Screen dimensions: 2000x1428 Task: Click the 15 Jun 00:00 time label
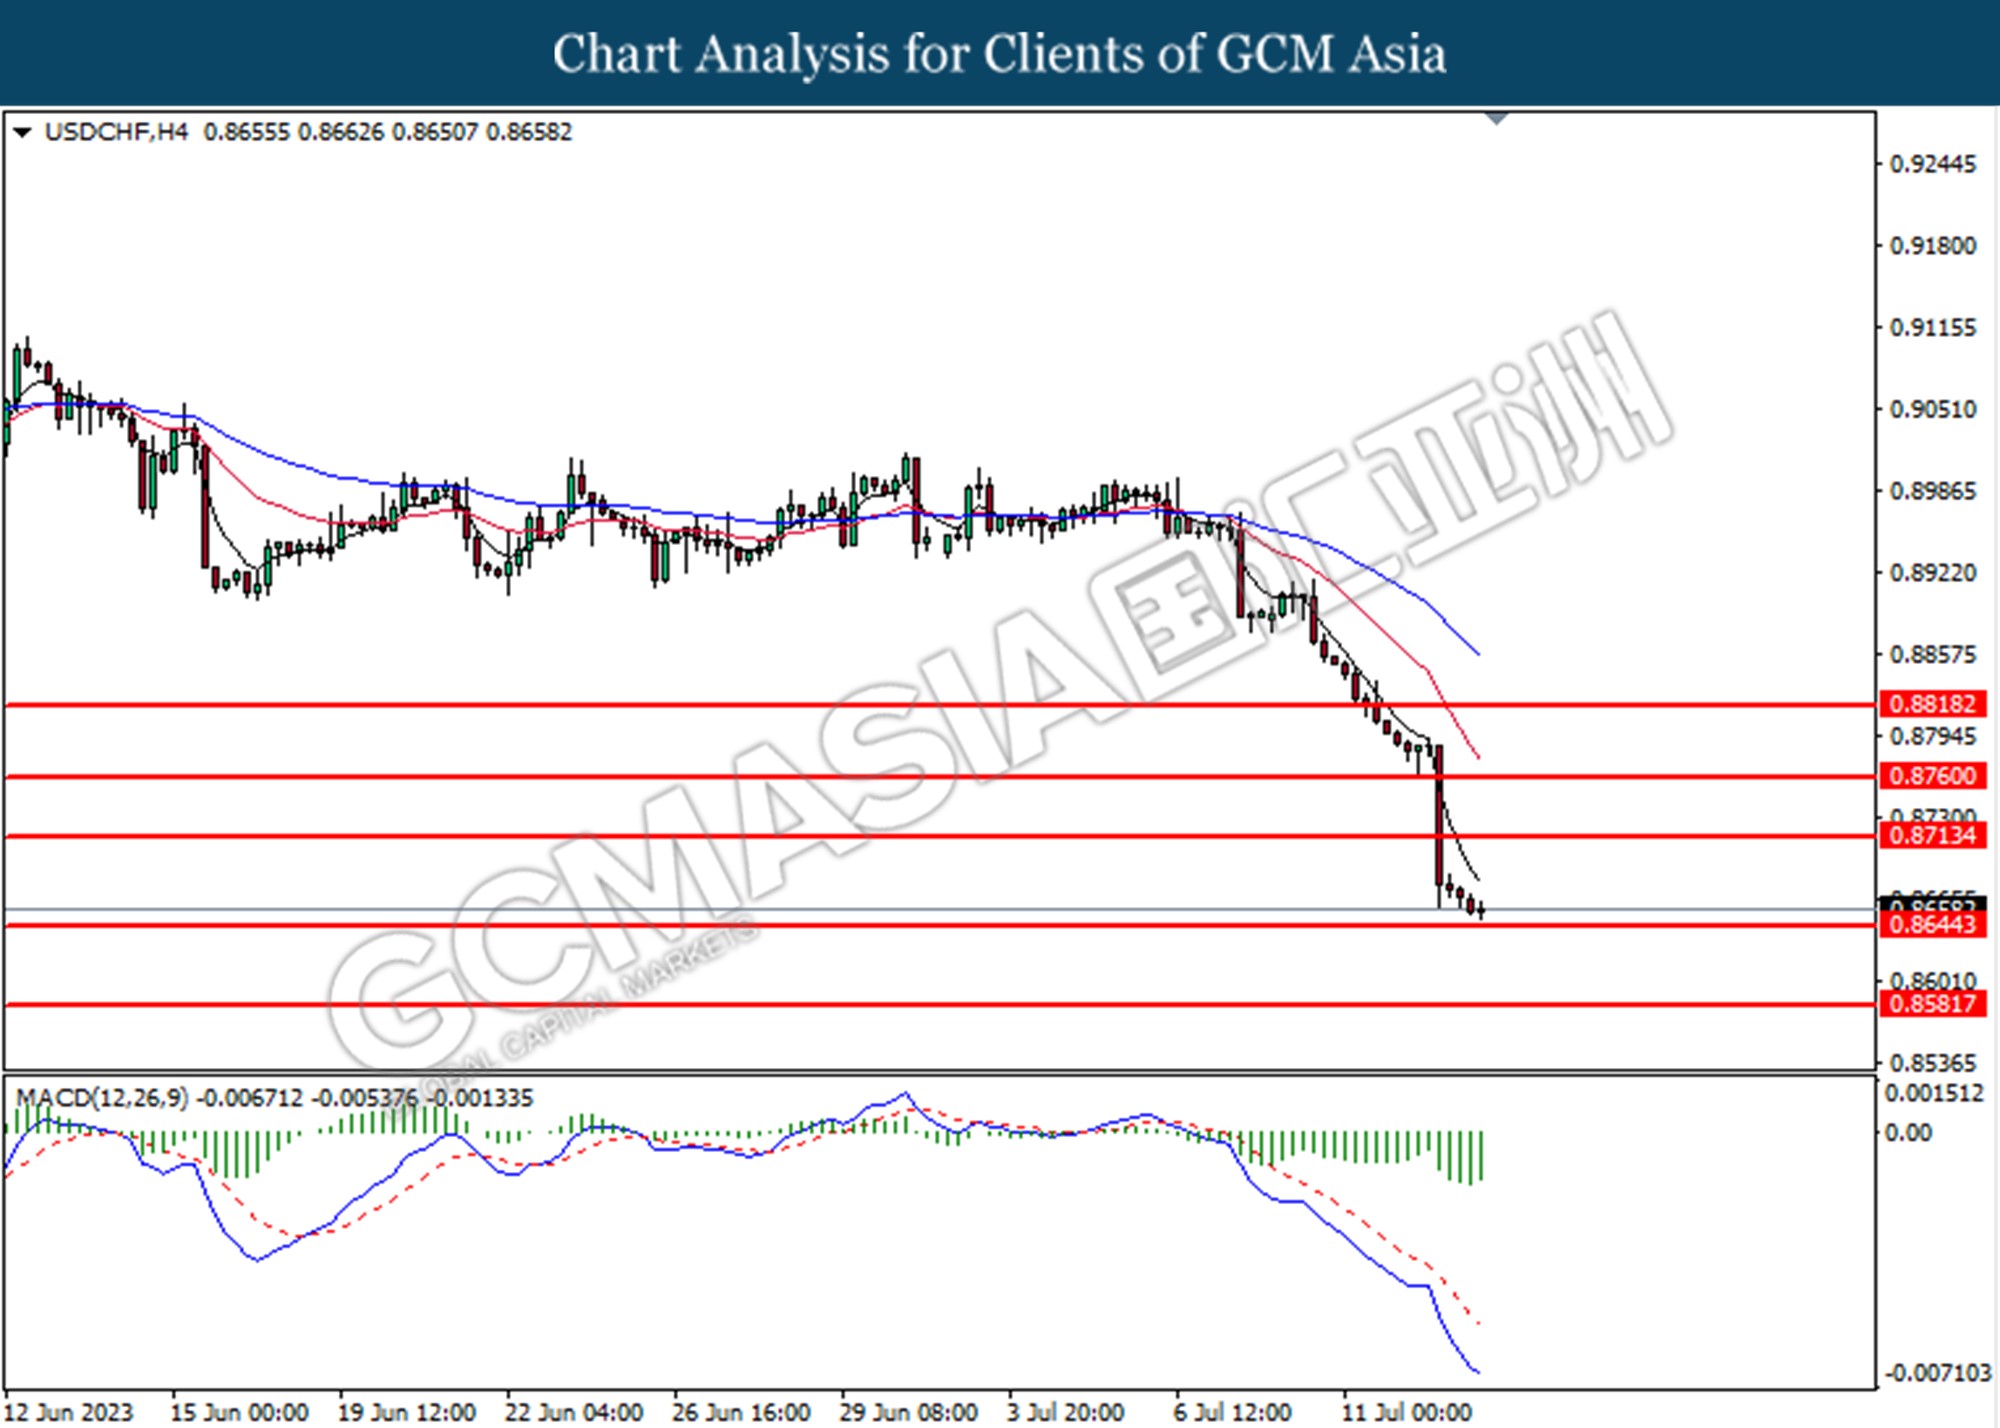pyautogui.click(x=239, y=1413)
